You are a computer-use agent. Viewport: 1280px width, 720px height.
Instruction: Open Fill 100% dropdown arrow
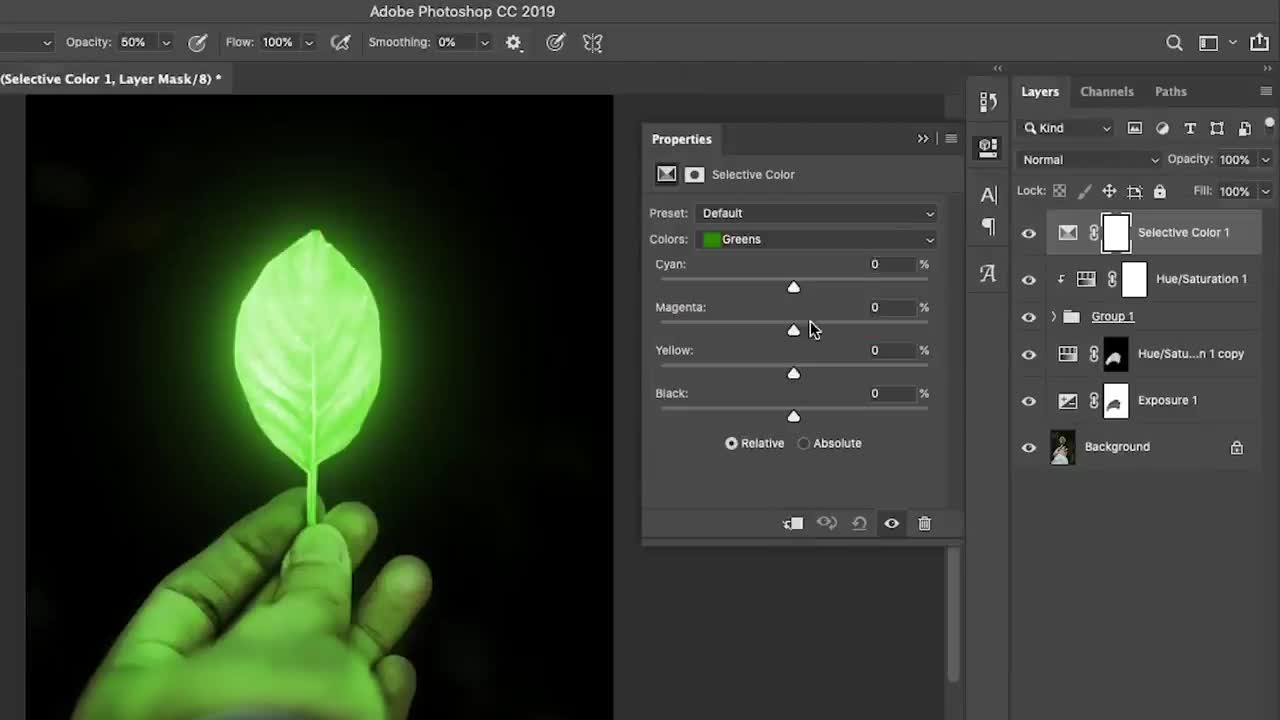1265,191
